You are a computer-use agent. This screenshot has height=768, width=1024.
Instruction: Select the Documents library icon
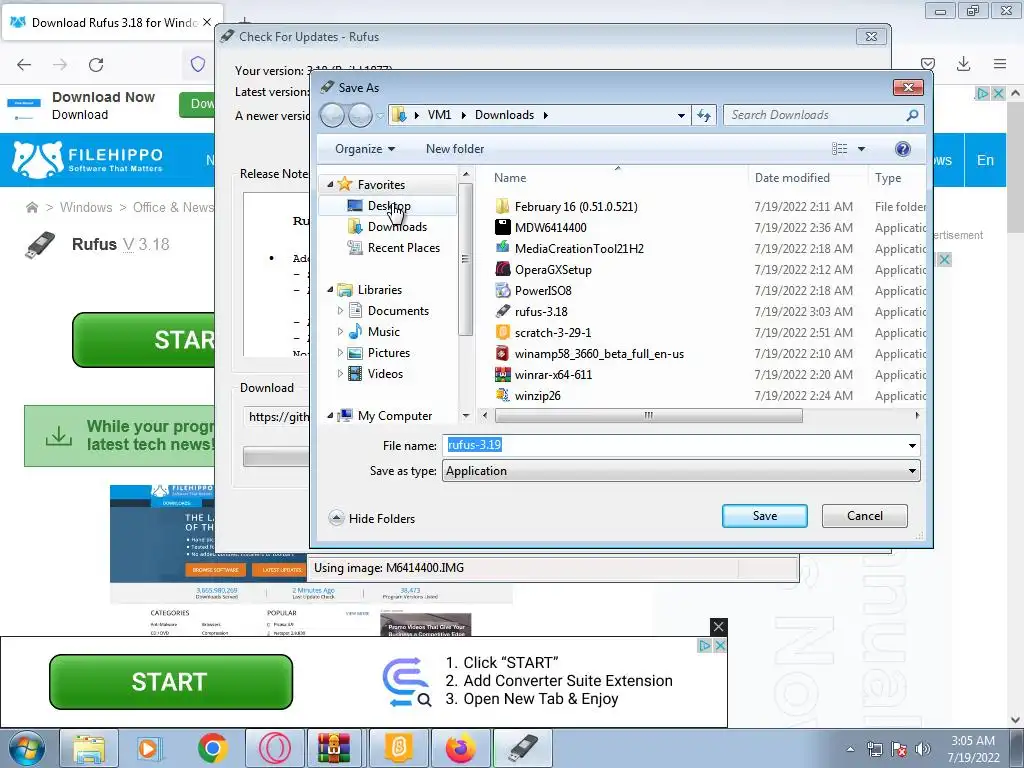click(355, 311)
